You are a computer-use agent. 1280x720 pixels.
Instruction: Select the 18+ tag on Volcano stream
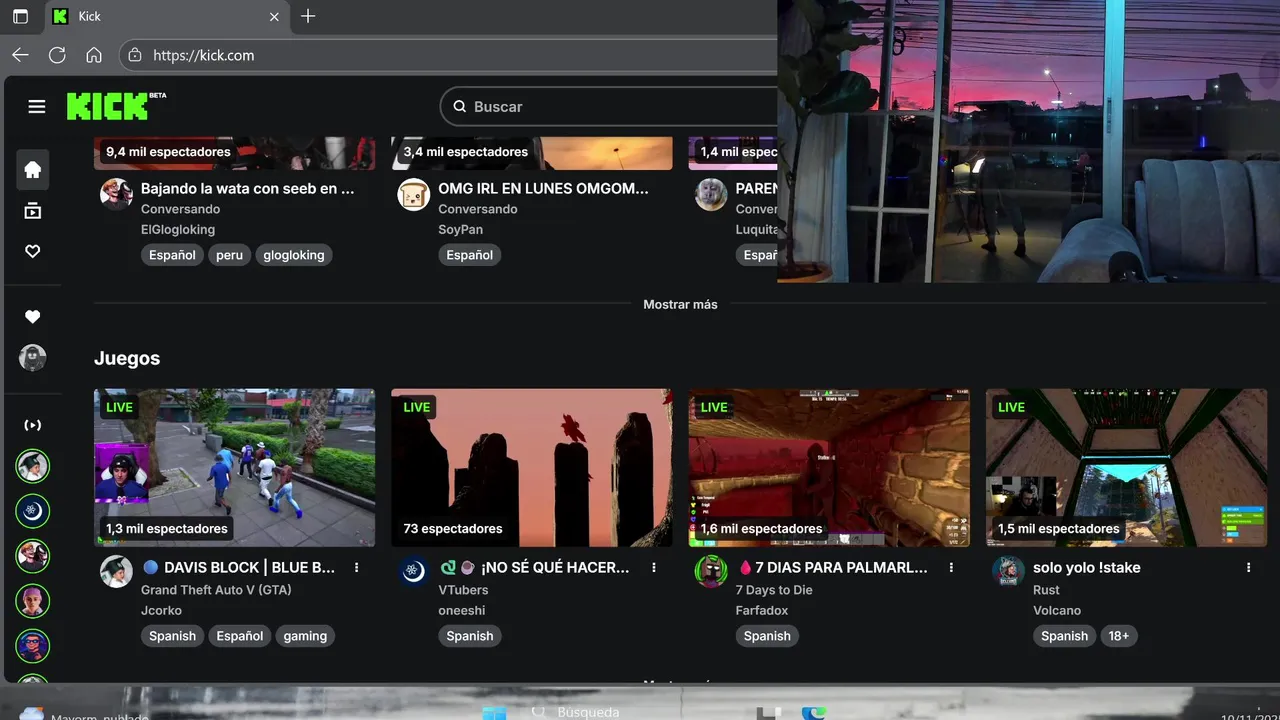pos(1118,636)
